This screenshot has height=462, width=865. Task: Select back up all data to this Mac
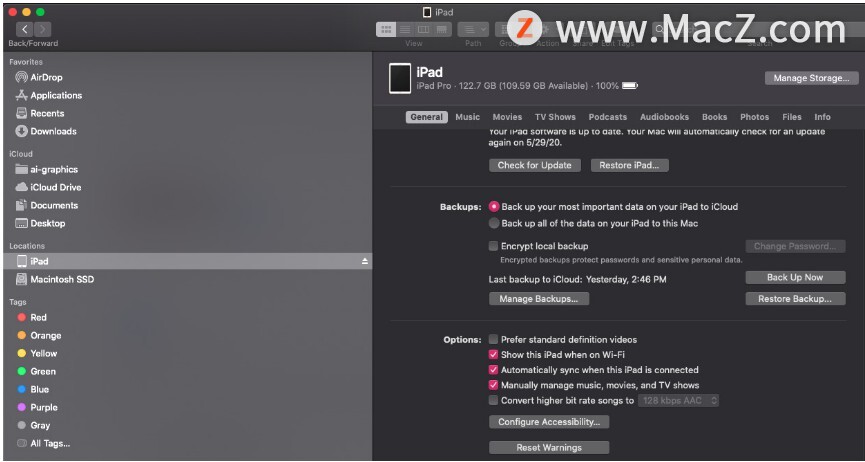click(x=494, y=224)
